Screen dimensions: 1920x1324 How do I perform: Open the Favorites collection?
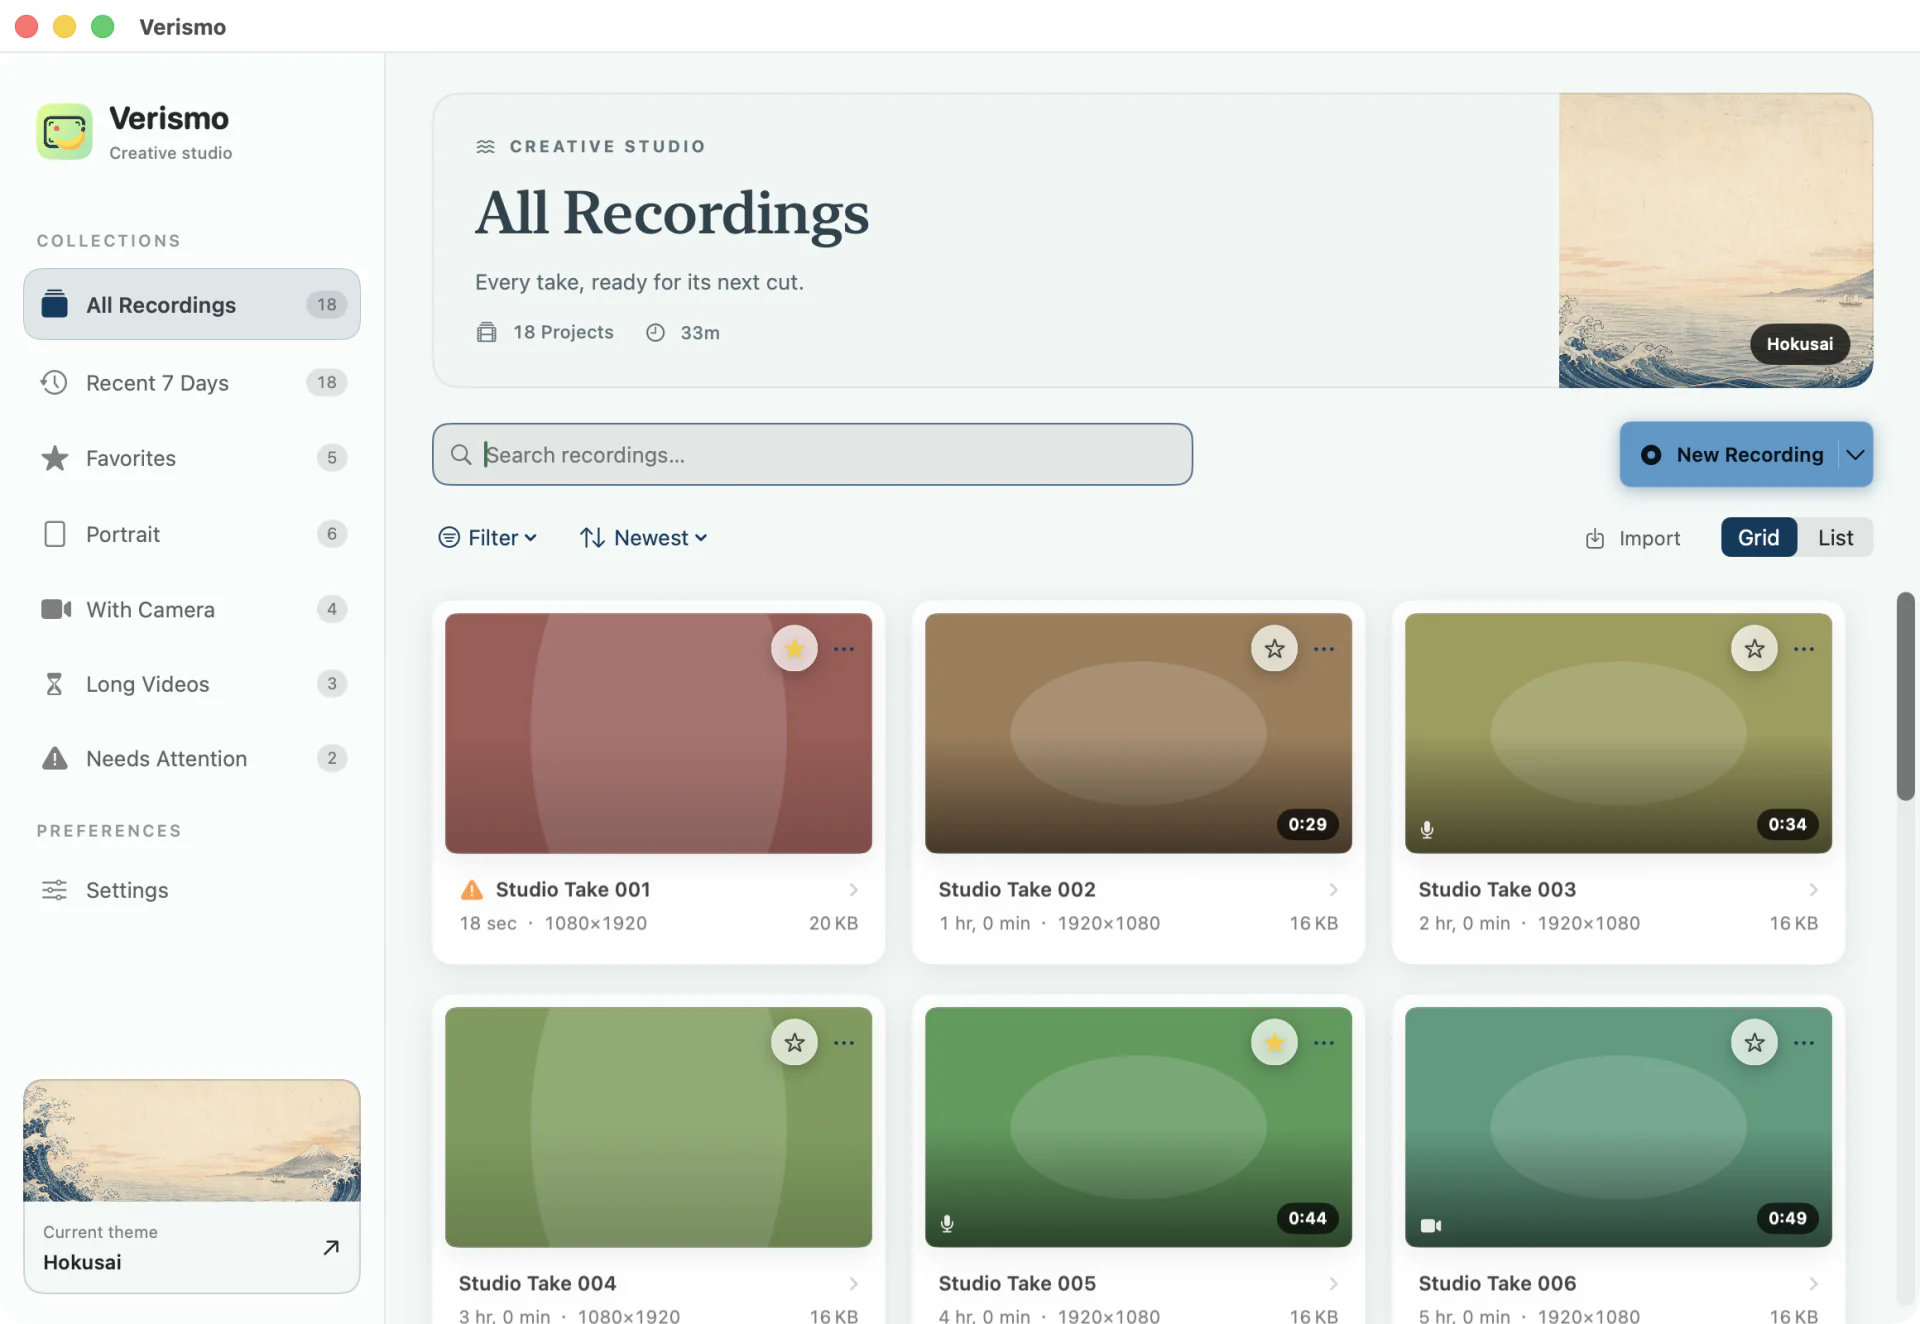click(192, 458)
